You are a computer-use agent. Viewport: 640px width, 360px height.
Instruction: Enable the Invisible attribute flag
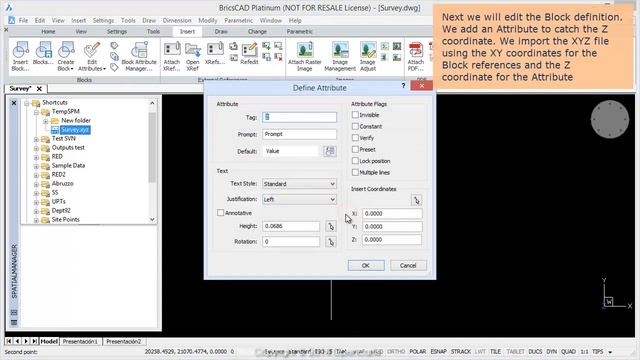355,115
